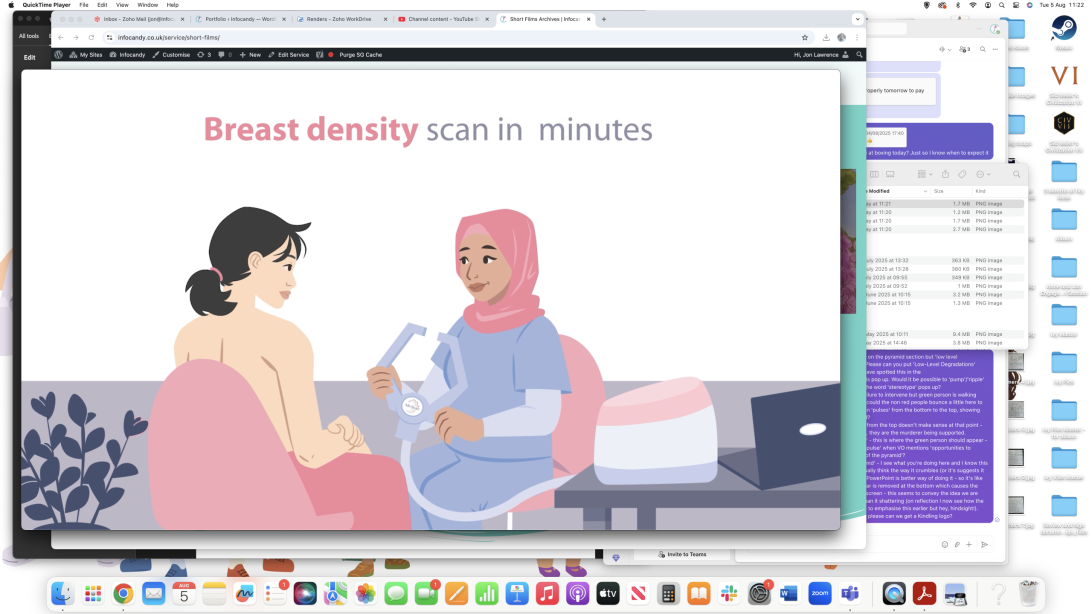Click Edit Service in WordPress admin bar

coord(288,55)
